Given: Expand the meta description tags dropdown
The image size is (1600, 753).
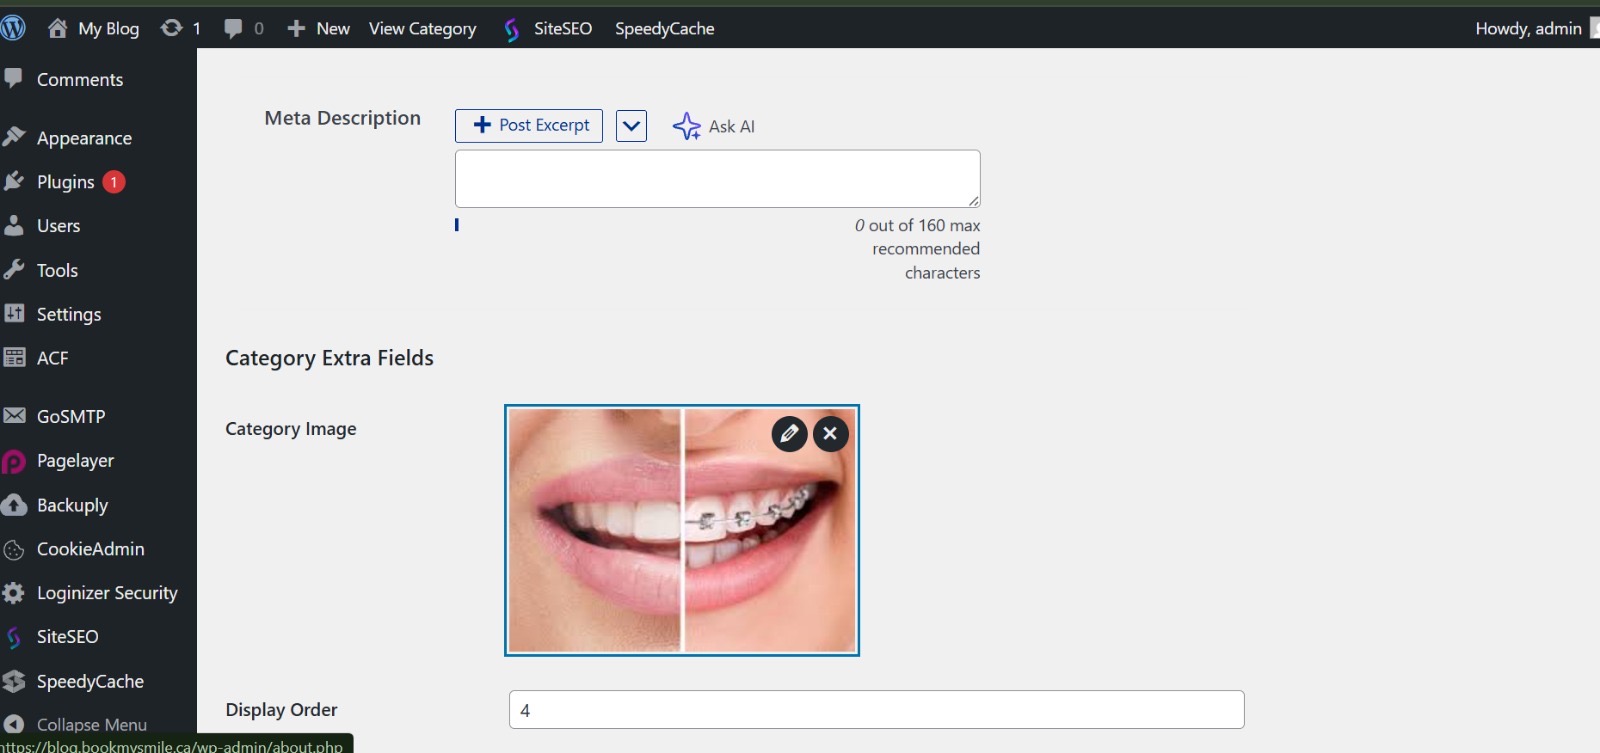Looking at the screenshot, I should coord(631,126).
